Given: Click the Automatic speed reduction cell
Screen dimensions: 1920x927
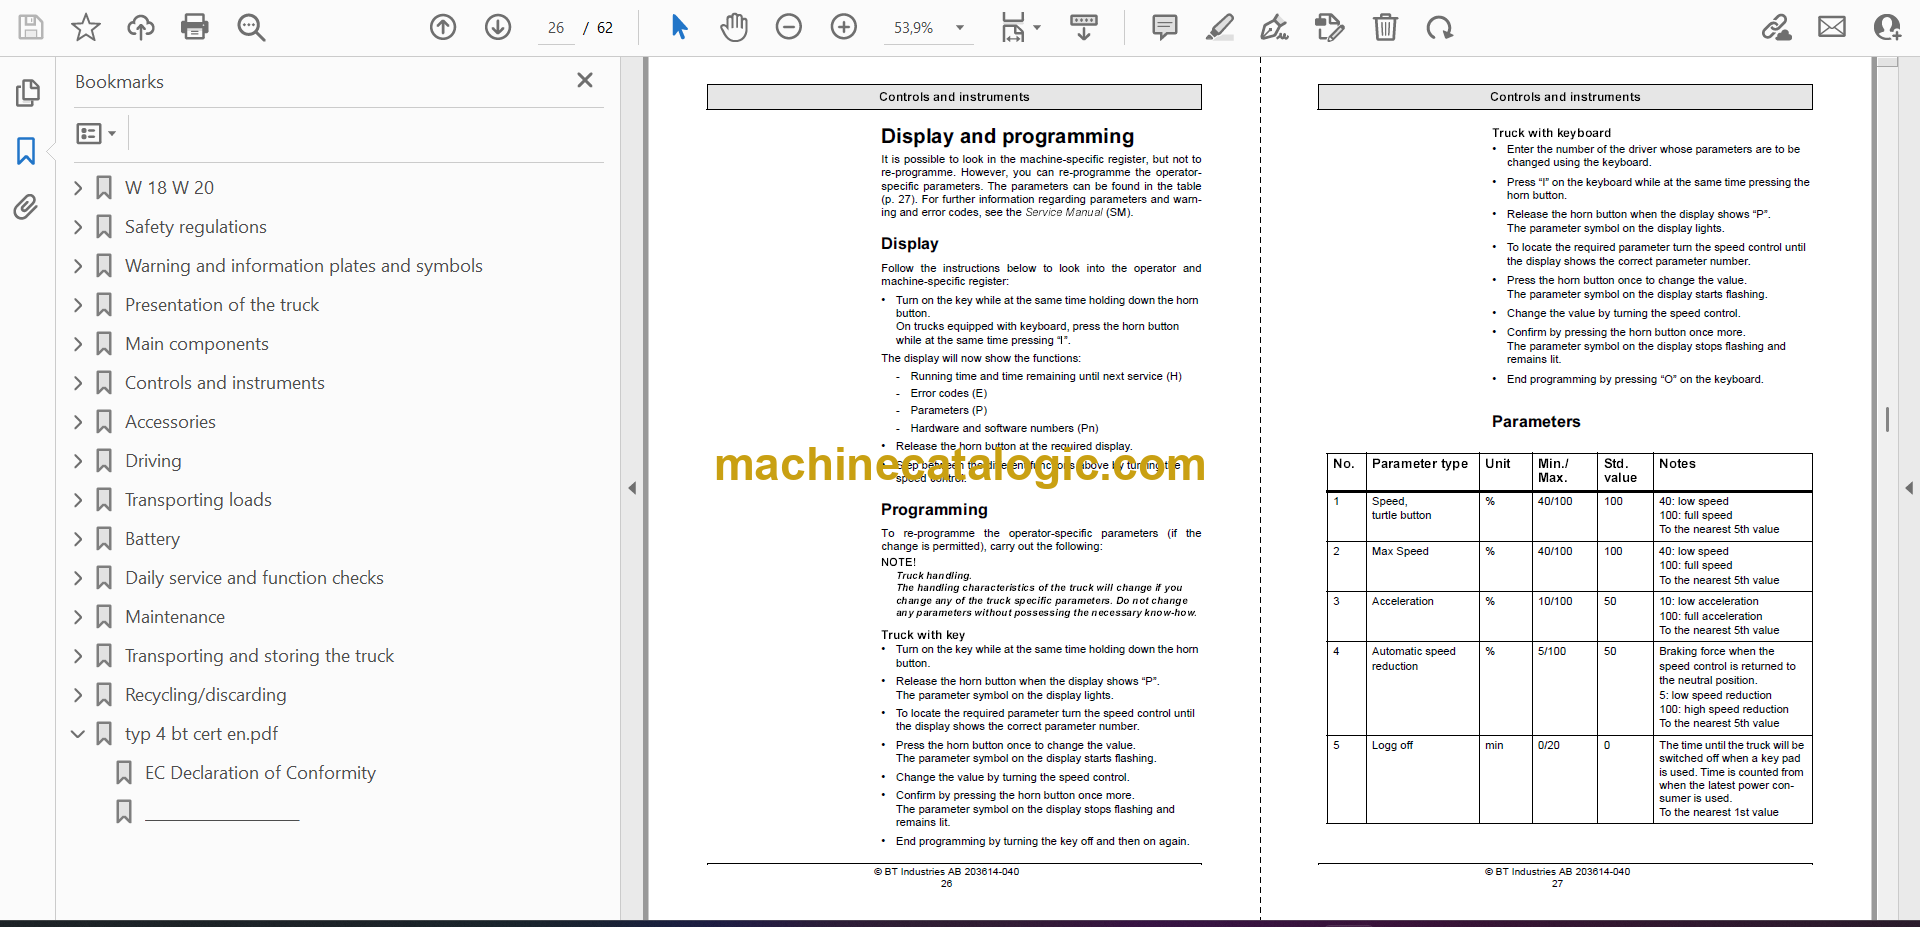Looking at the screenshot, I should pyautogui.click(x=1423, y=689).
